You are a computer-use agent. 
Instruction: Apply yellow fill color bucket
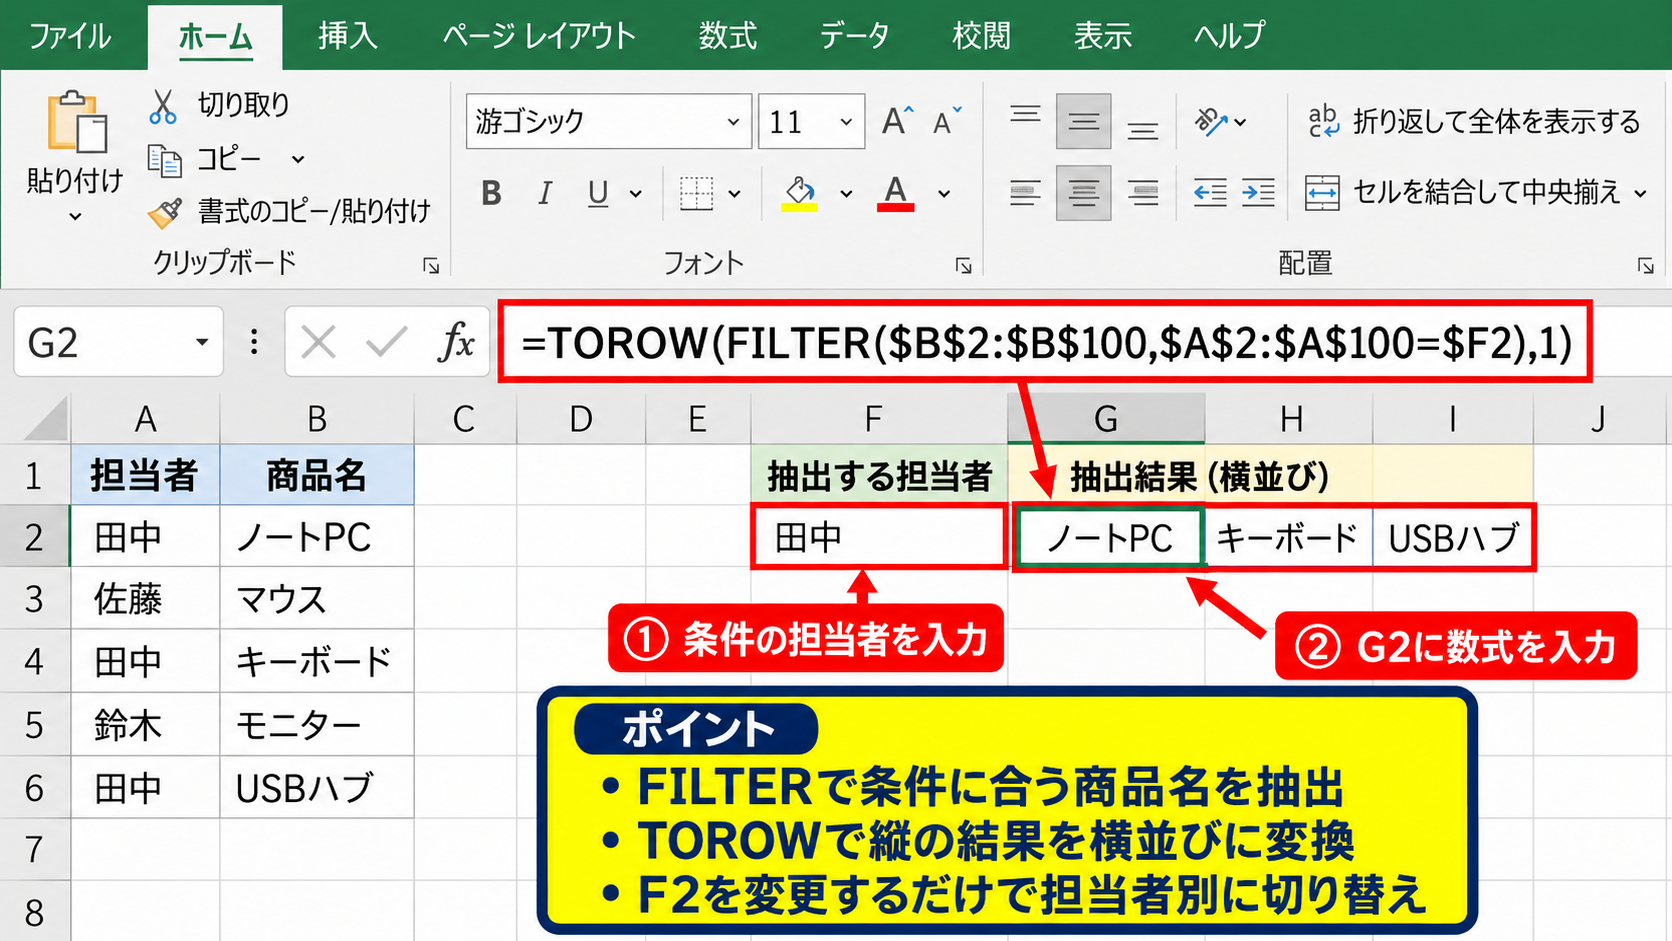click(799, 193)
